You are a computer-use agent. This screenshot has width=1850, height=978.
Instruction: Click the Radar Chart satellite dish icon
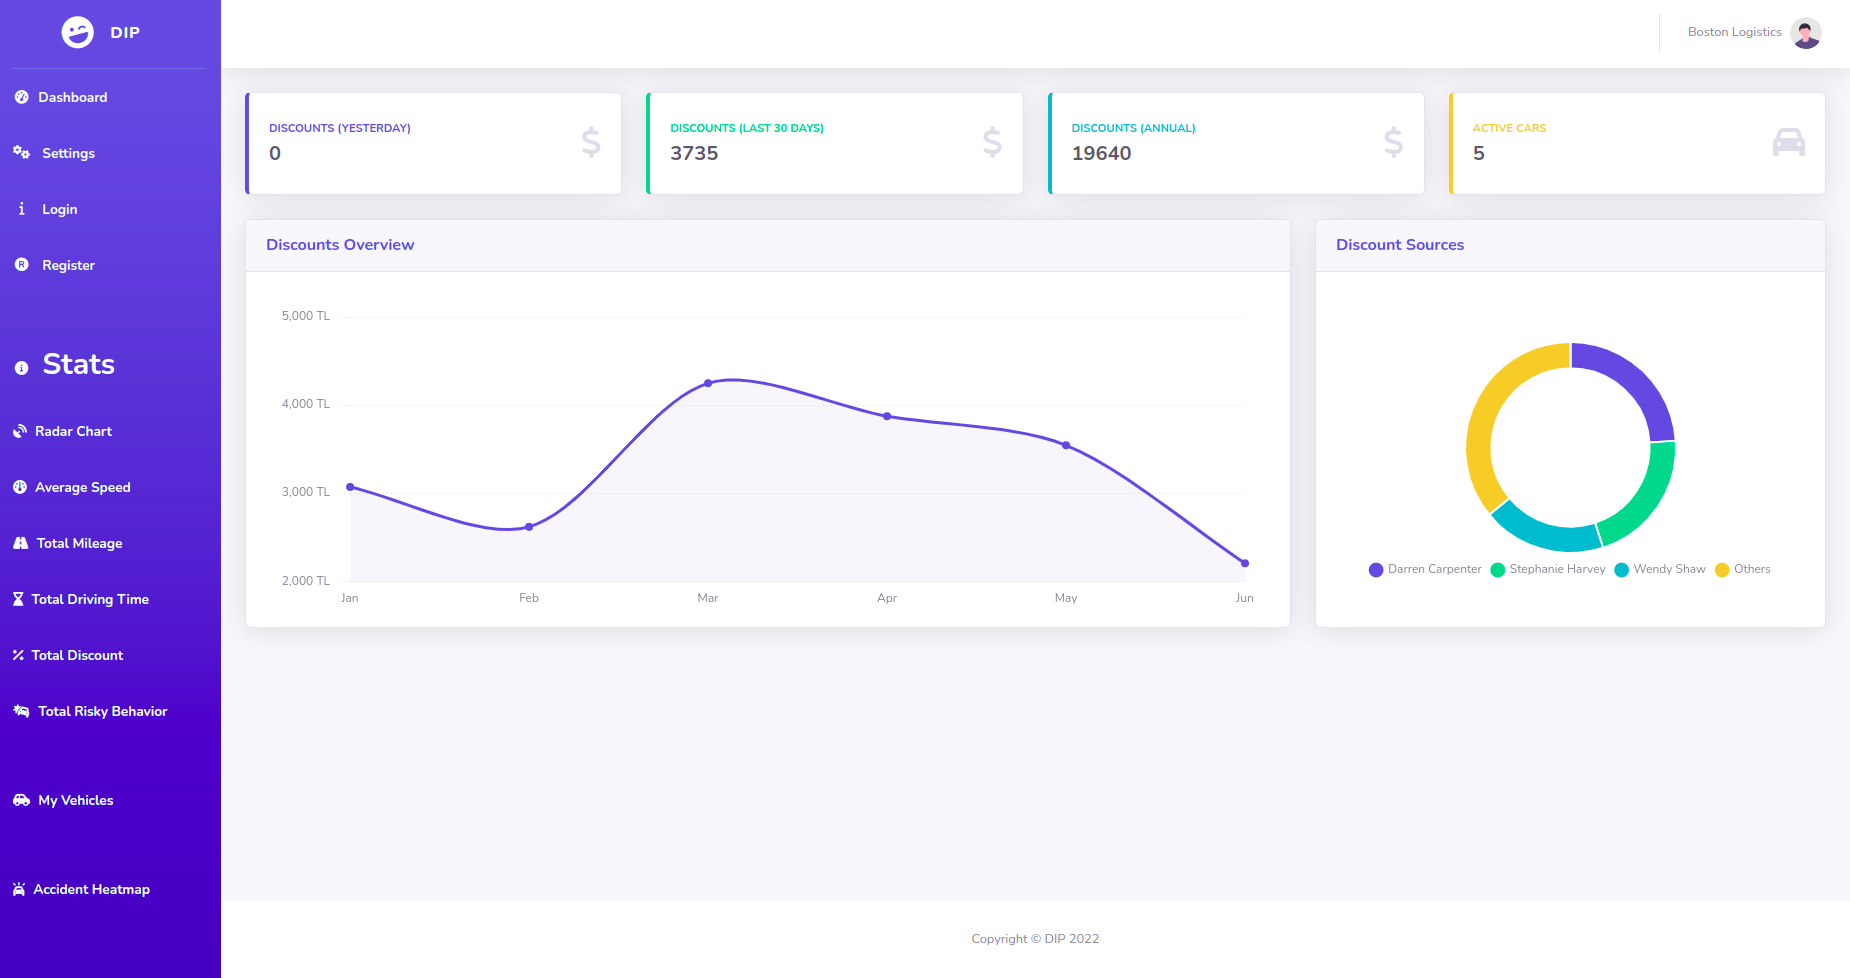click(x=20, y=431)
